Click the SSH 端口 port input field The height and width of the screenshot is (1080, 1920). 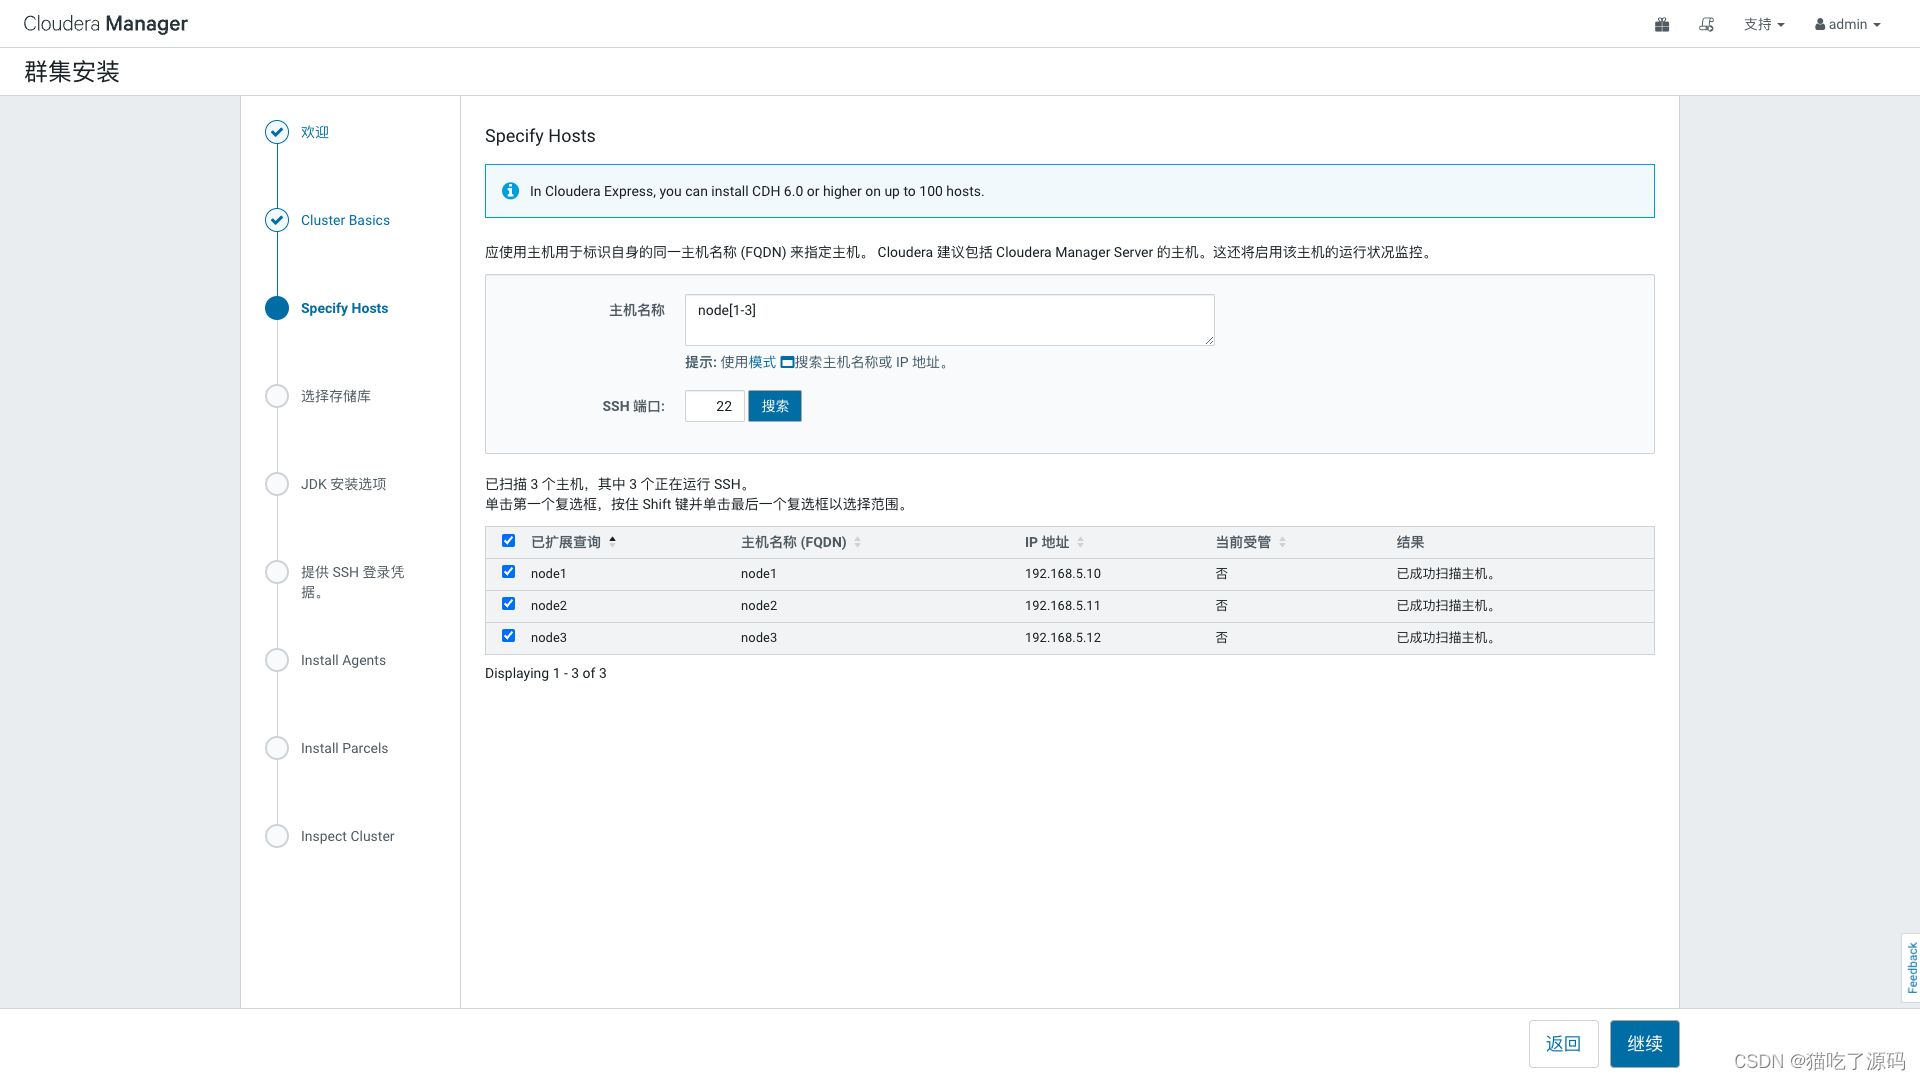point(714,406)
